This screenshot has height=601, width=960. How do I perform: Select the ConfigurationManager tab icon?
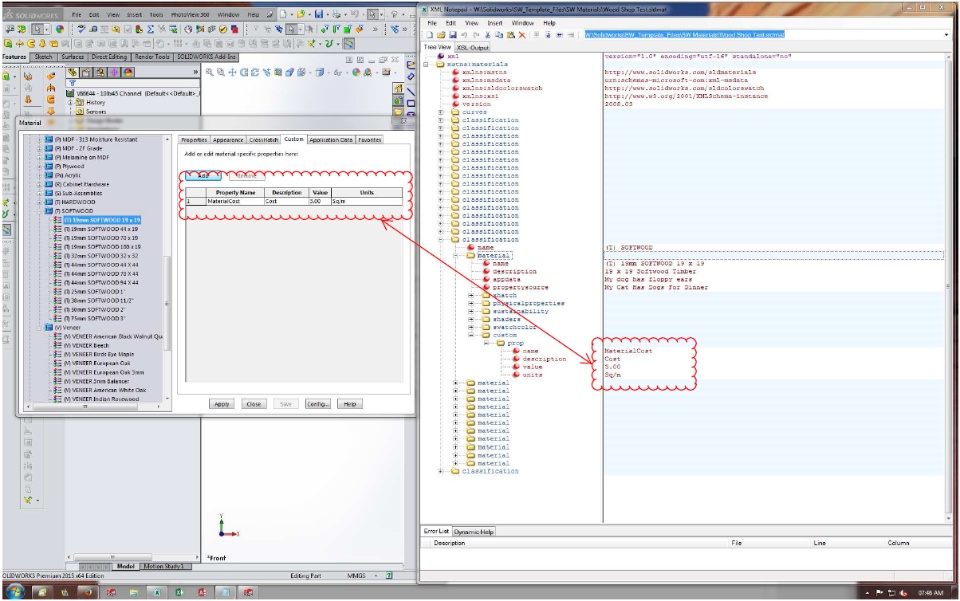coord(100,72)
